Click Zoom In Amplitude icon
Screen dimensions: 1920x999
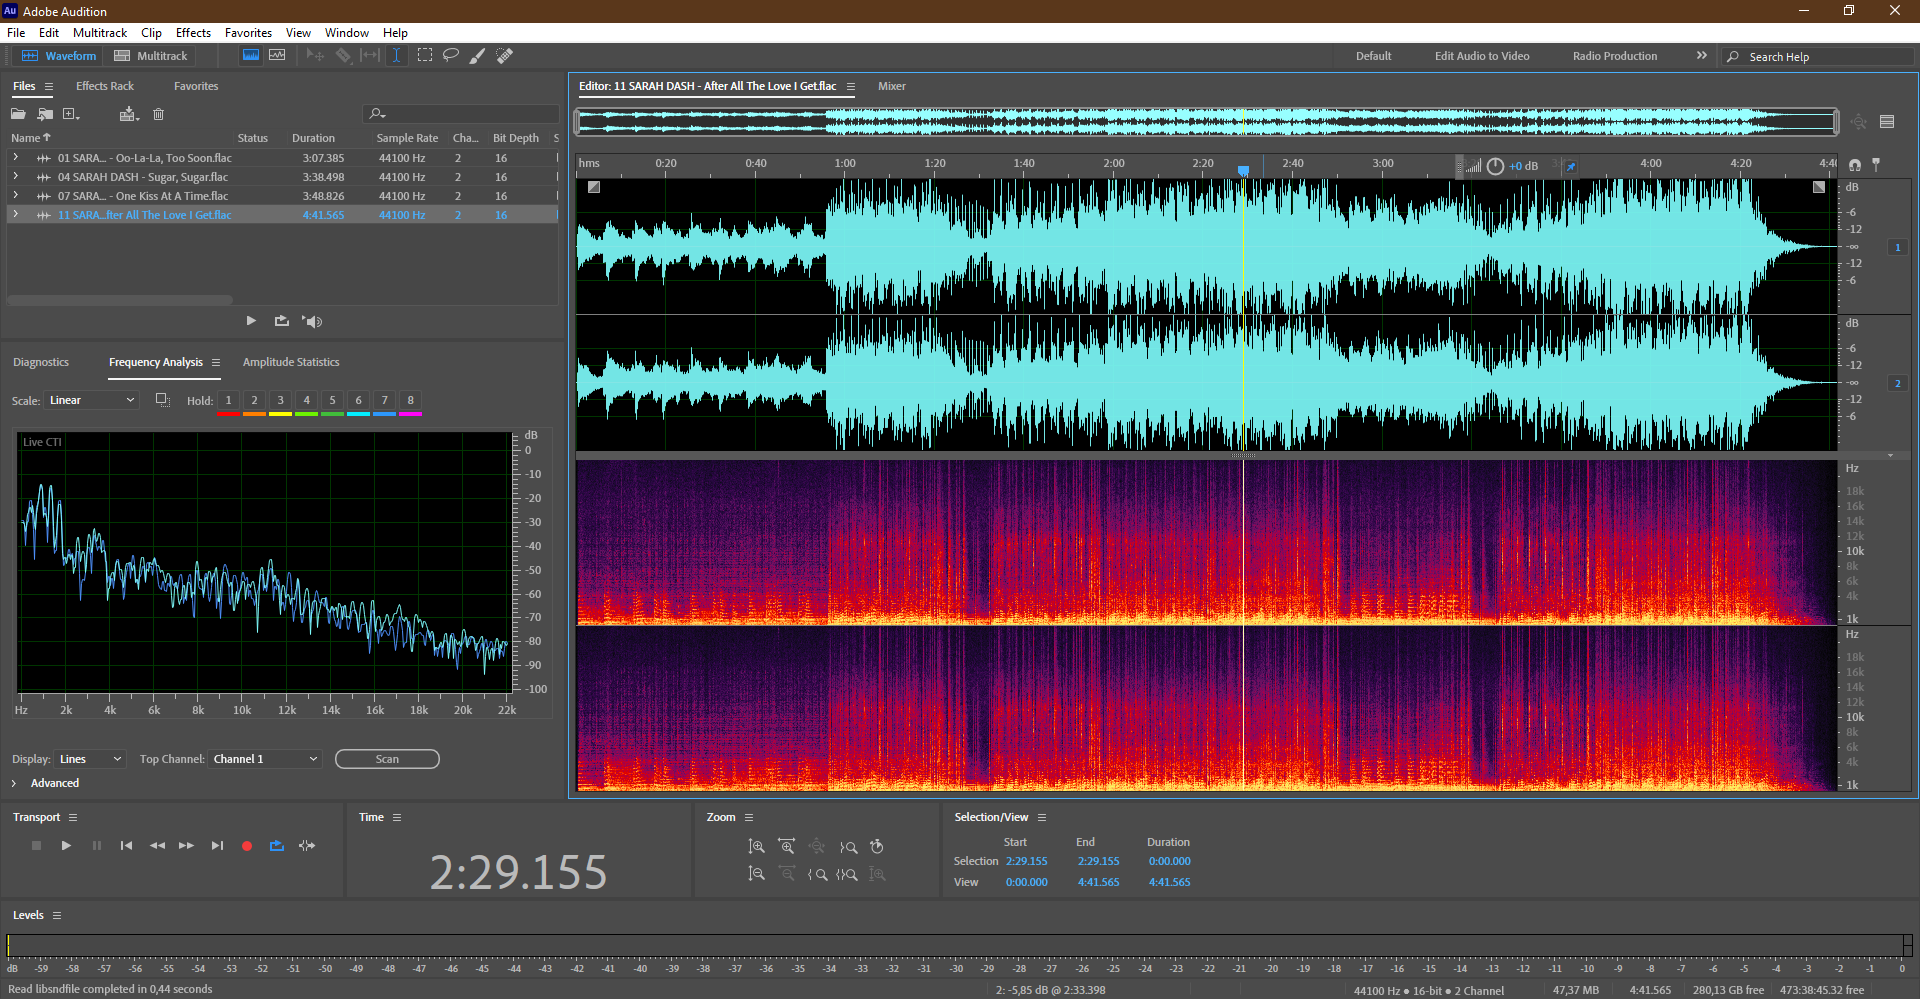coord(757,847)
